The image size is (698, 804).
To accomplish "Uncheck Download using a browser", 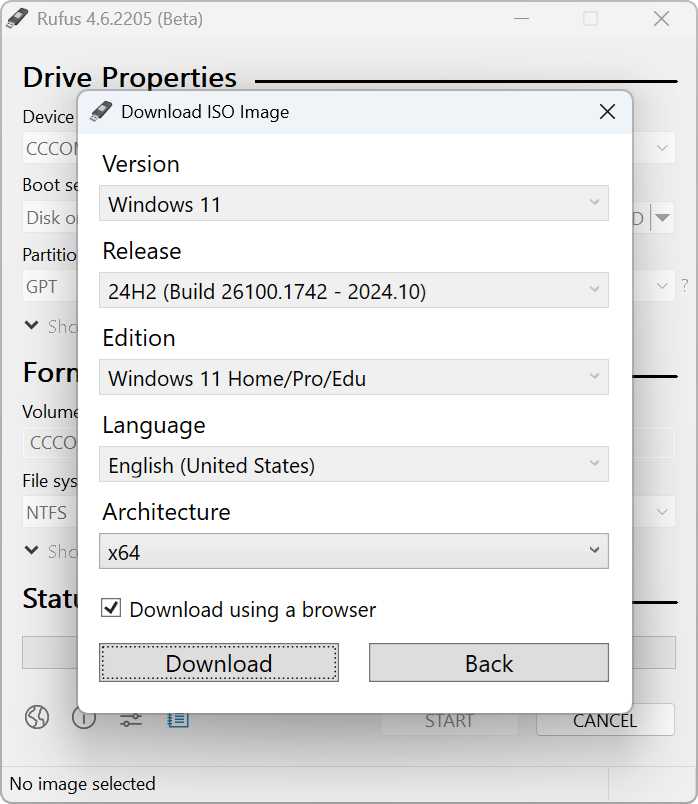I will pos(112,608).
